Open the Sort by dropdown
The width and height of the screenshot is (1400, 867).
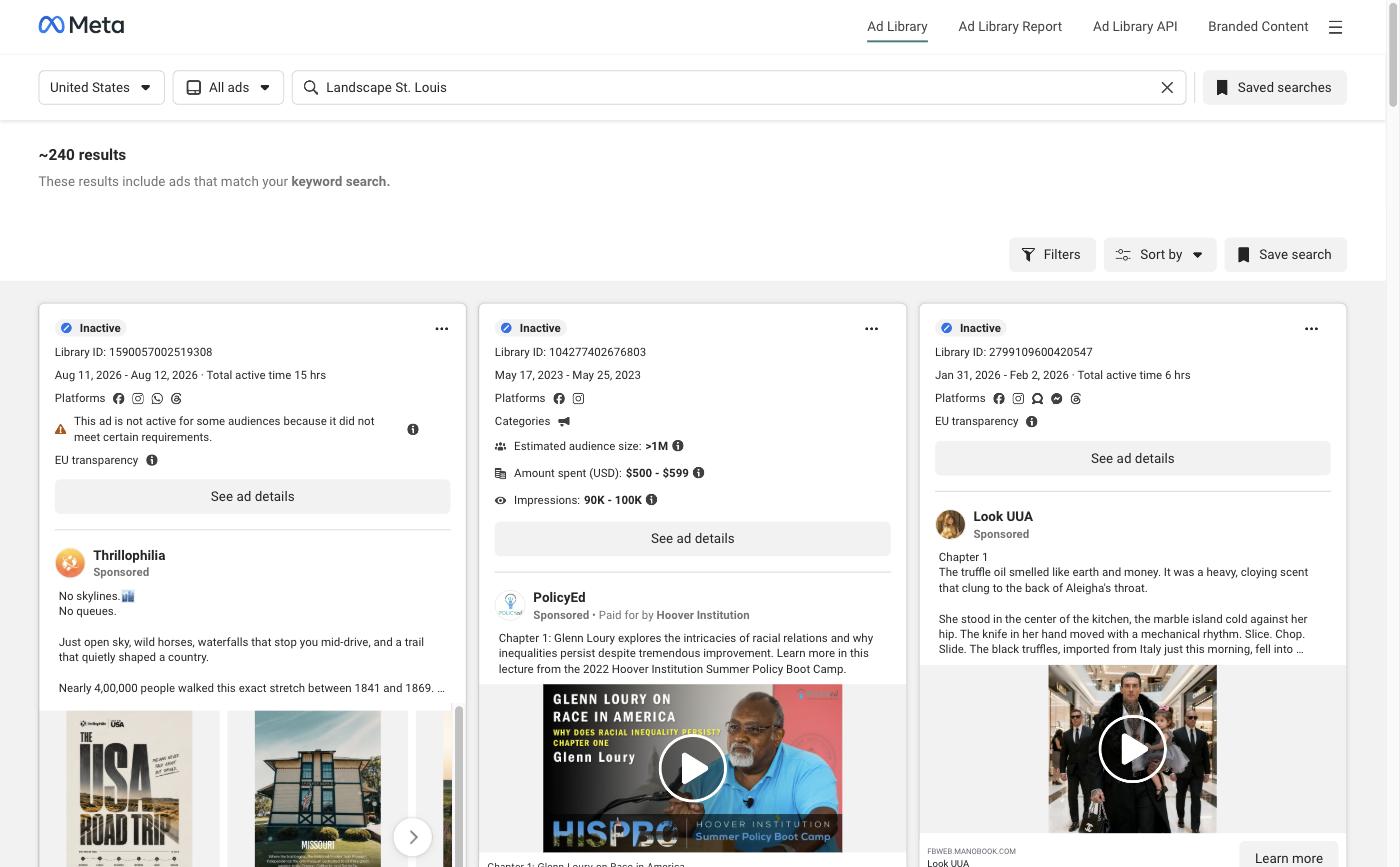click(1160, 255)
